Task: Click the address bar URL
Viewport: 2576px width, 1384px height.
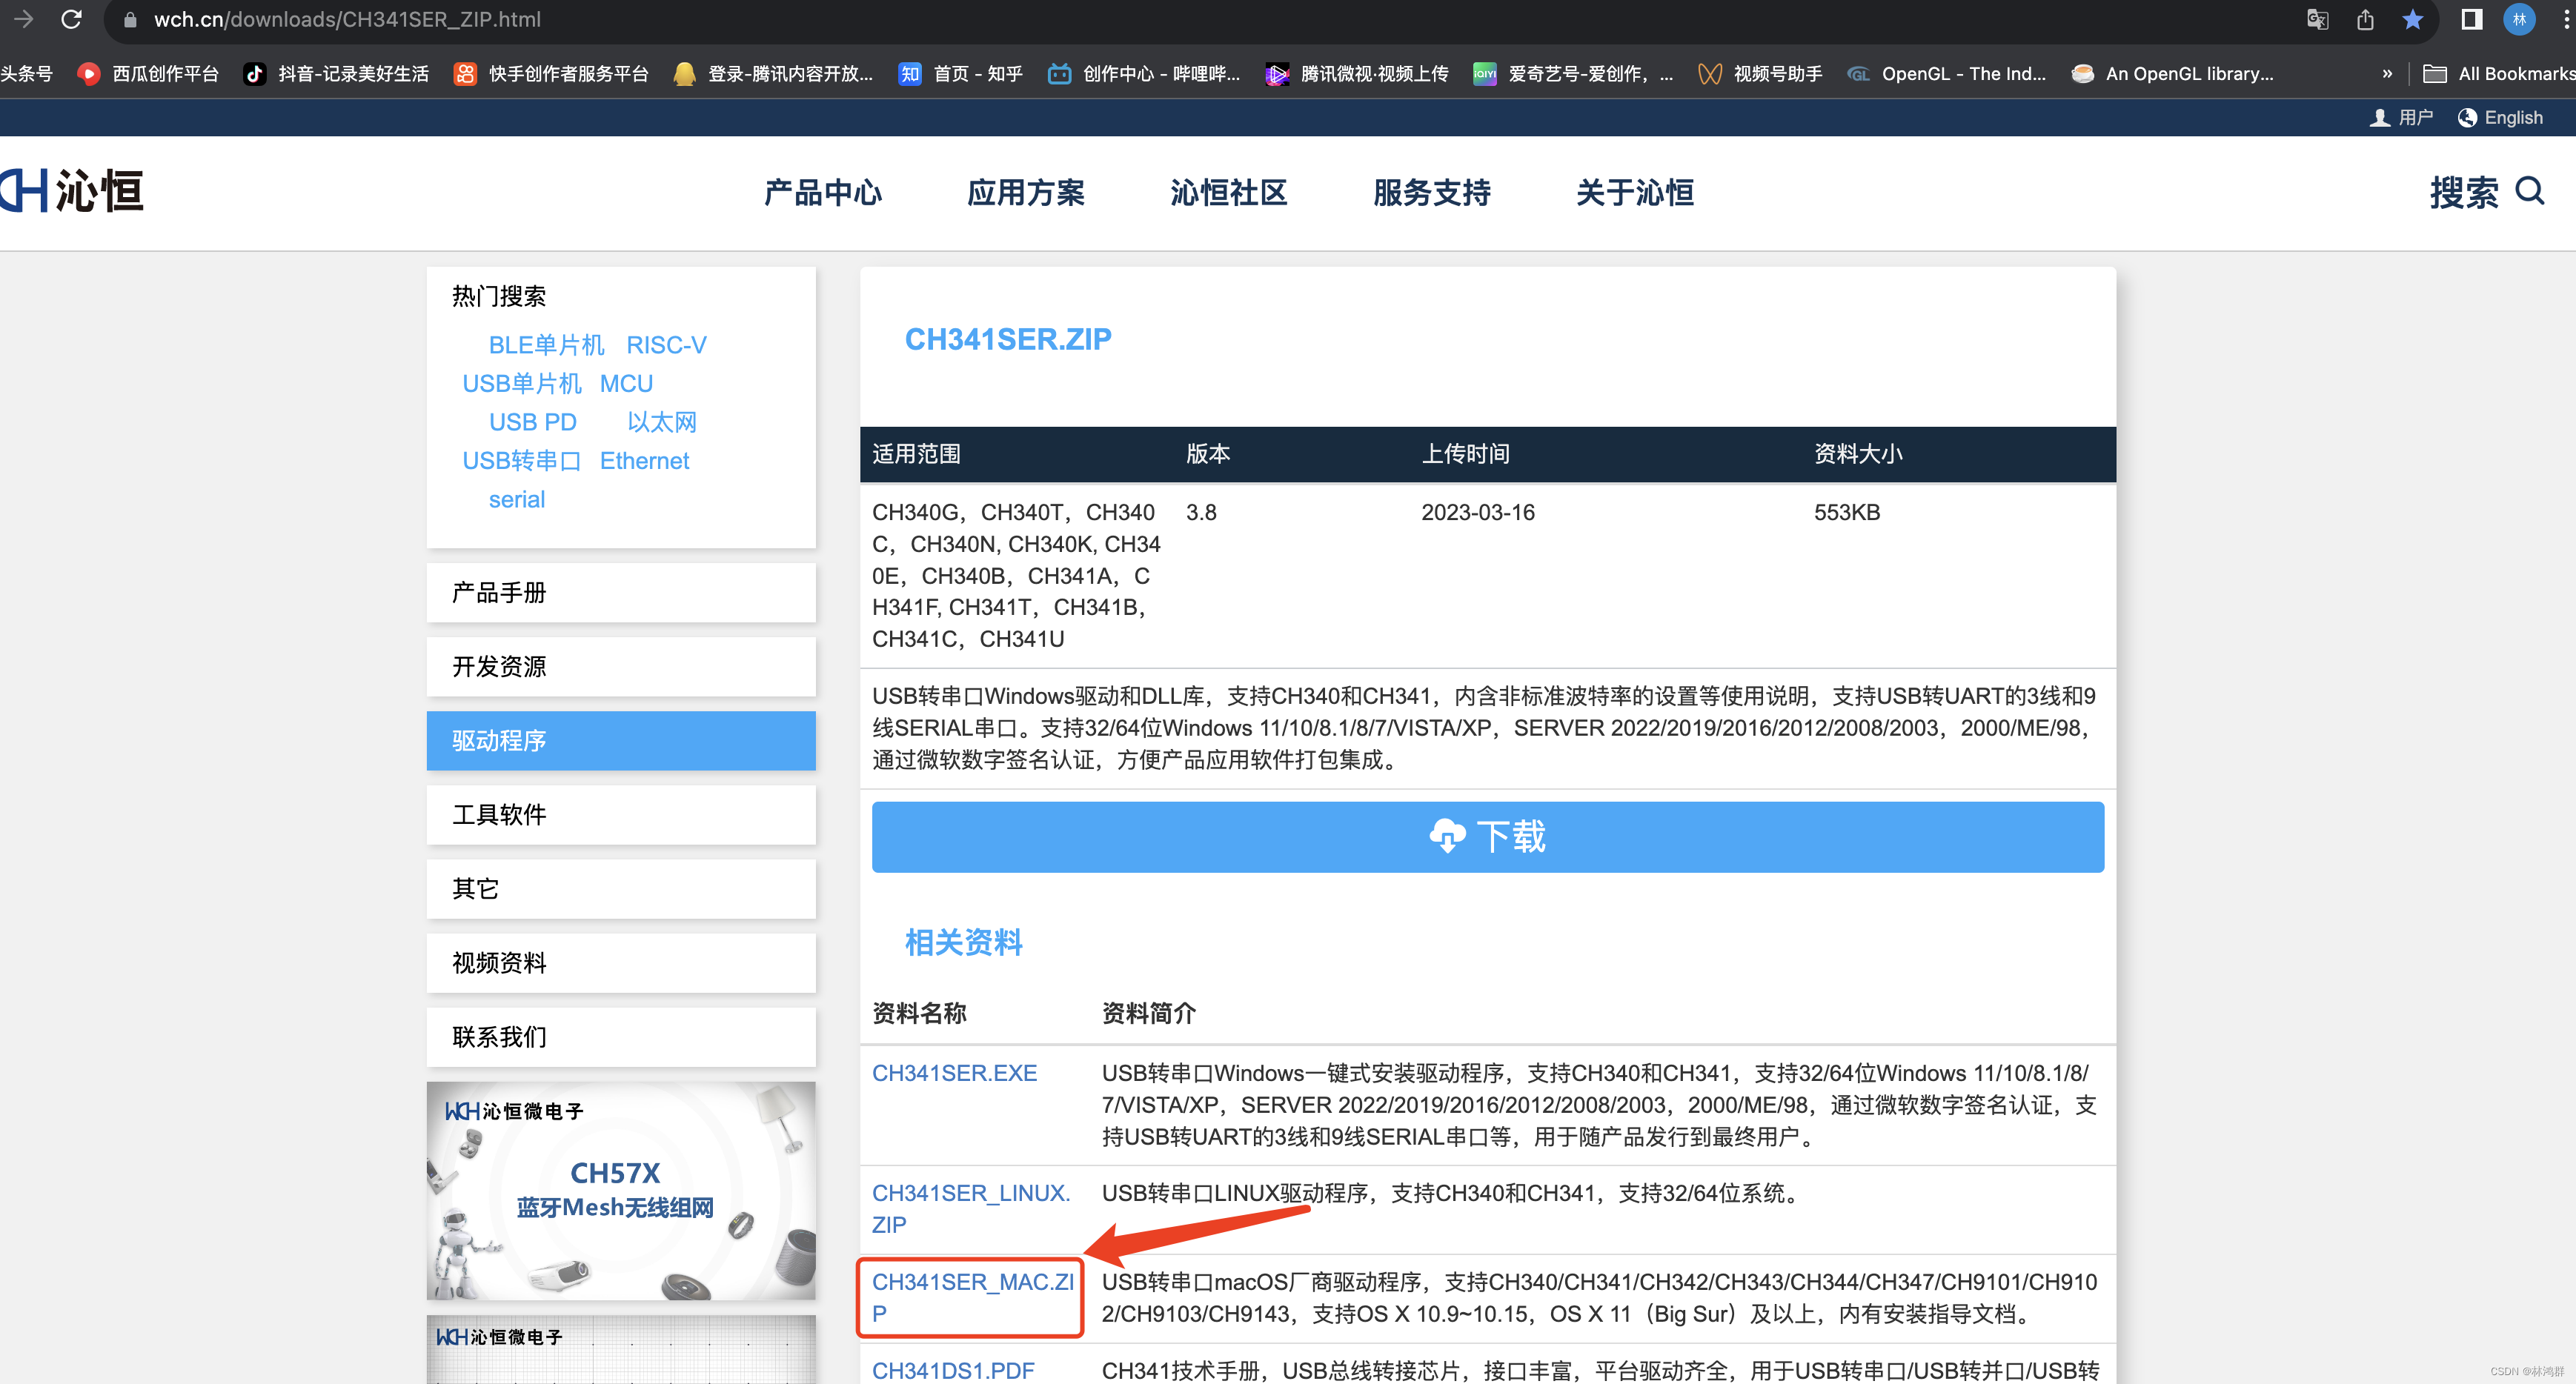Action: 347,20
